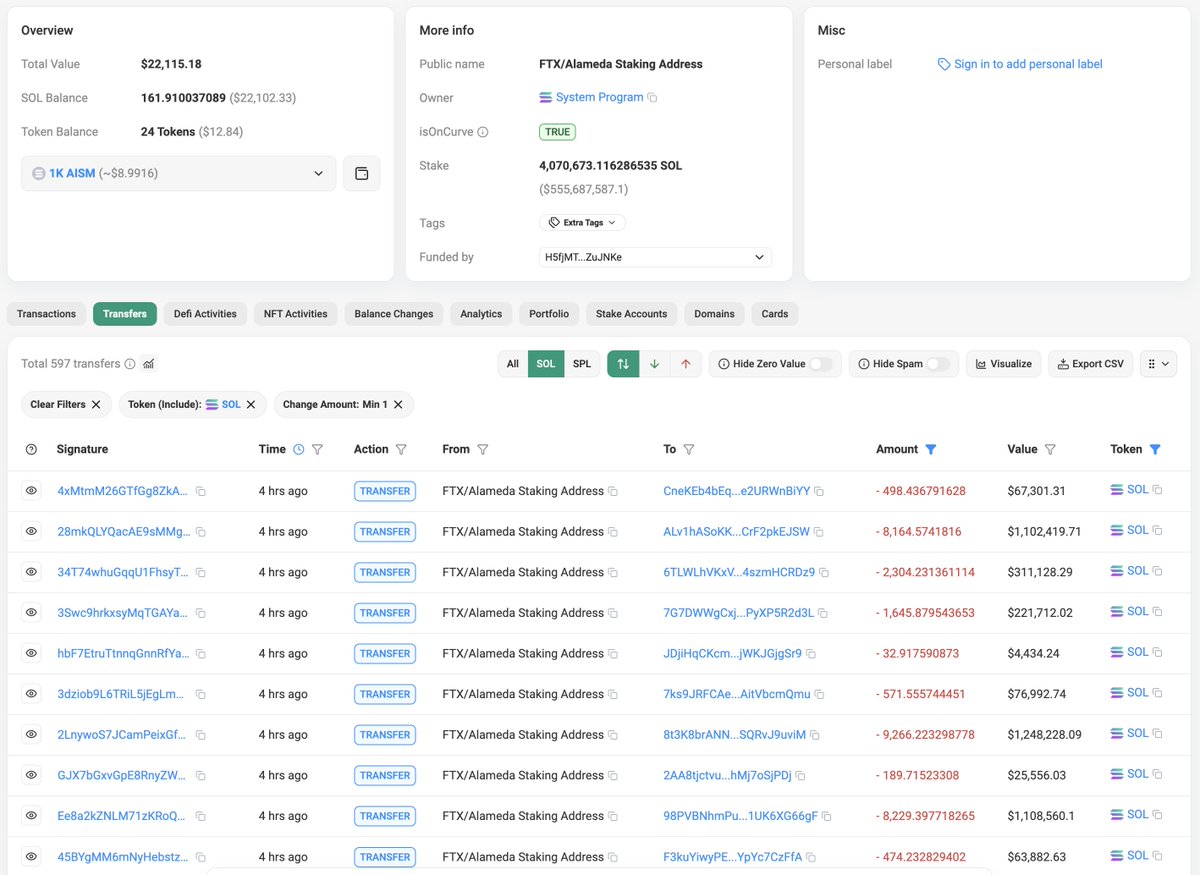Click the Amount column filter icon
1200x875 pixels.
[x=931, y=450]
